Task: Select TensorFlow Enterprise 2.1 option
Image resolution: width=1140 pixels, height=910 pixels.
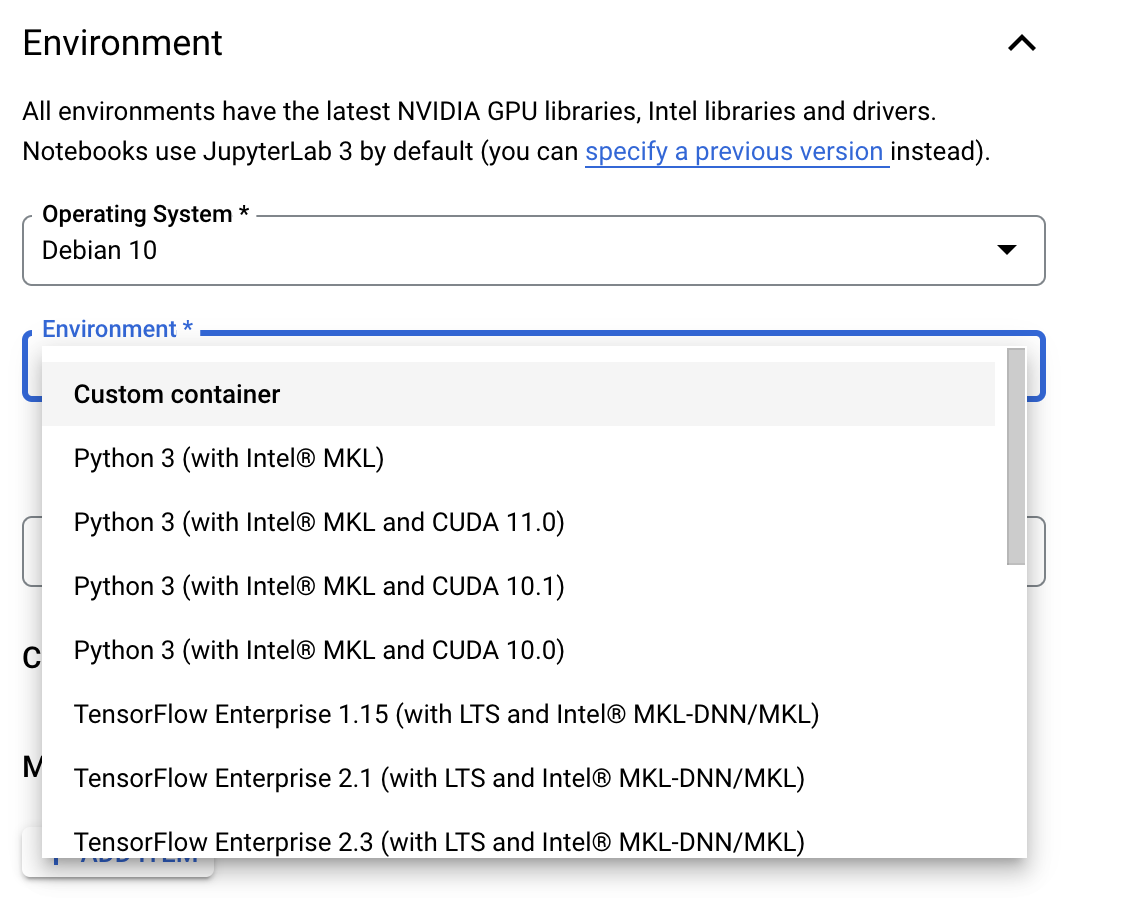Action: (518, 778)
